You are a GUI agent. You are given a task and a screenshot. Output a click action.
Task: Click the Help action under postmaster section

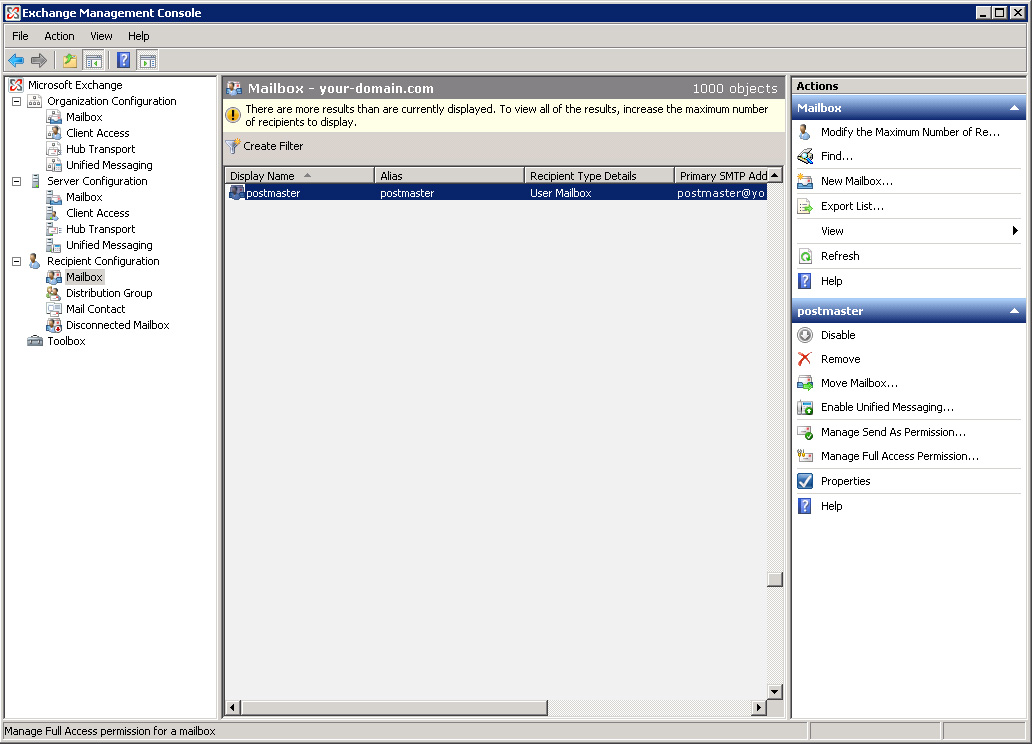(x=831, y=506)
